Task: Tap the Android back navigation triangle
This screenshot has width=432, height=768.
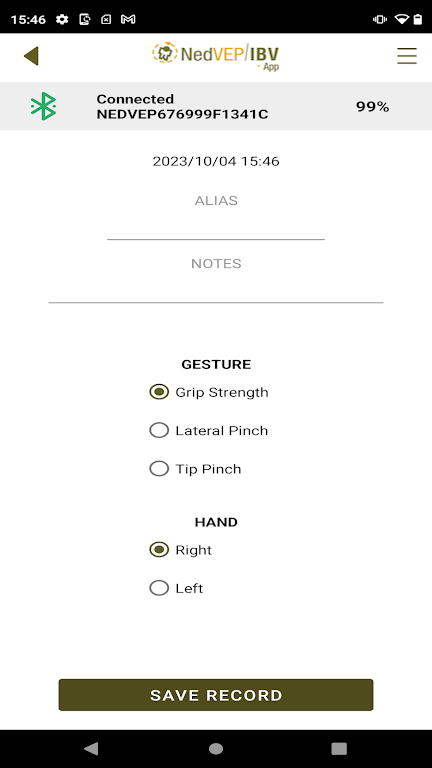Action: (91, 748)
